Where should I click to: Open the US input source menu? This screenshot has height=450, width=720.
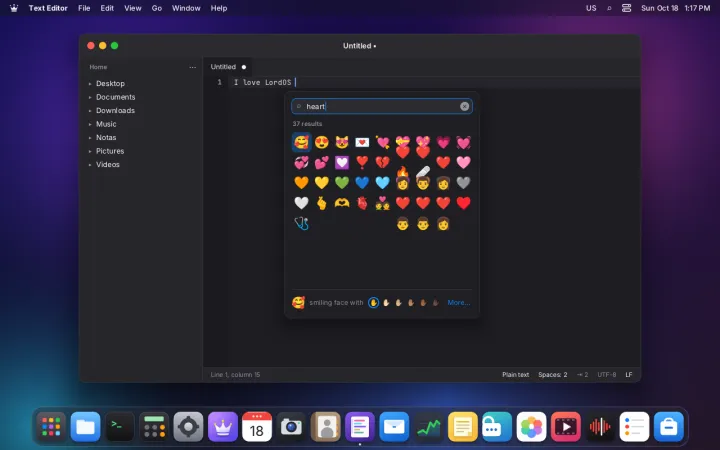pos(591,8)
